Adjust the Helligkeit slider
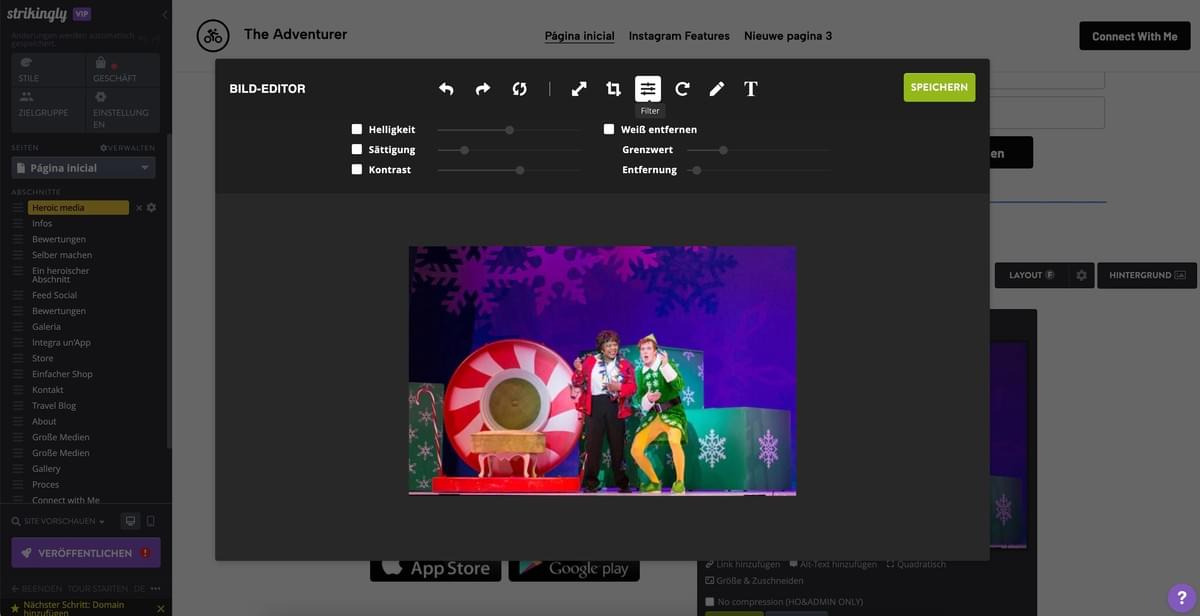The image size is (1200, 616). click(508, 130)
